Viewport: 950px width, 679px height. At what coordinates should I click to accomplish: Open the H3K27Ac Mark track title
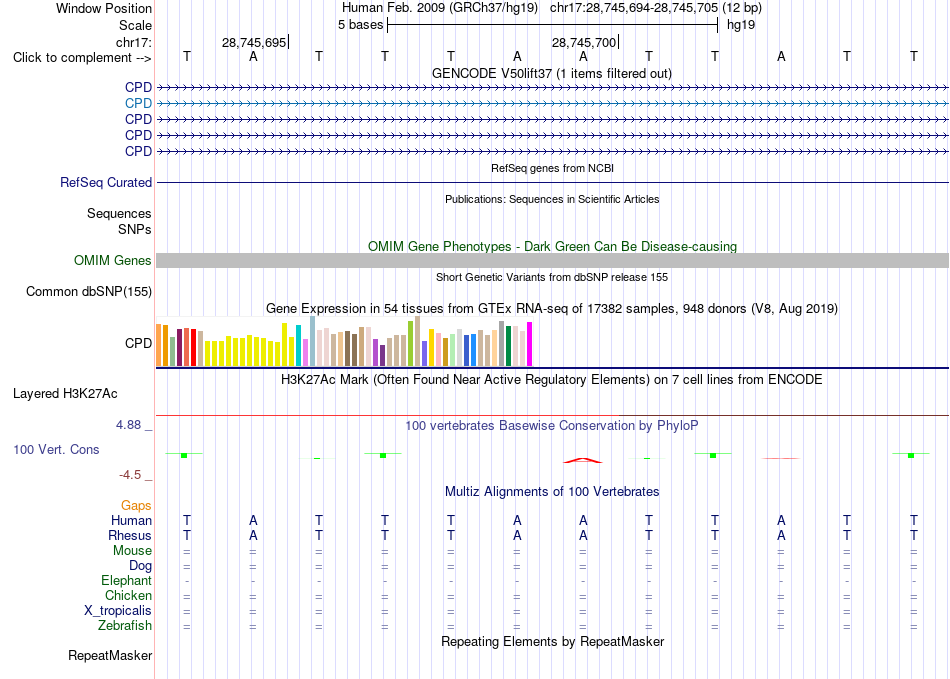[552, 380]
